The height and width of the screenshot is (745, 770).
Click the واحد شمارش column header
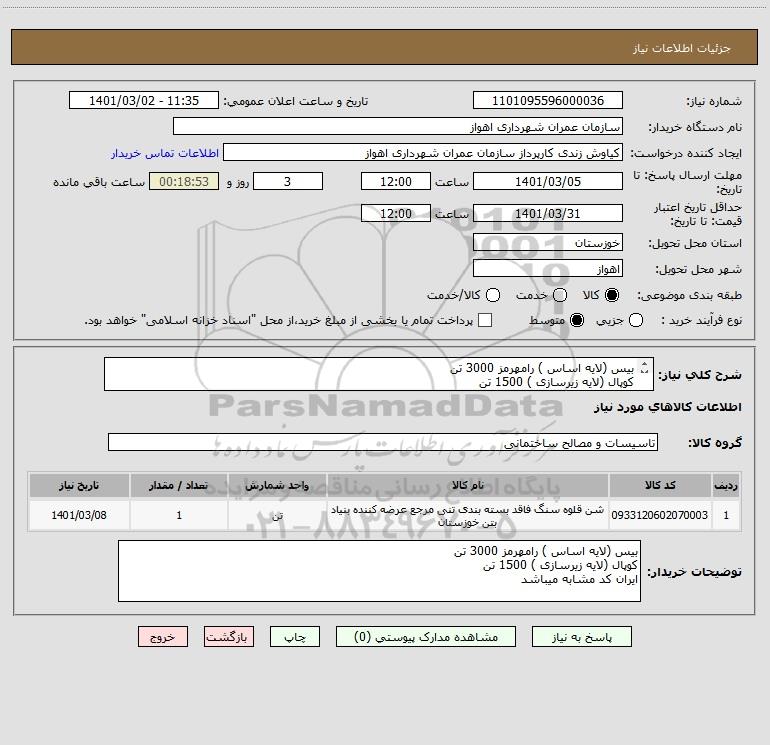[277, 485]
